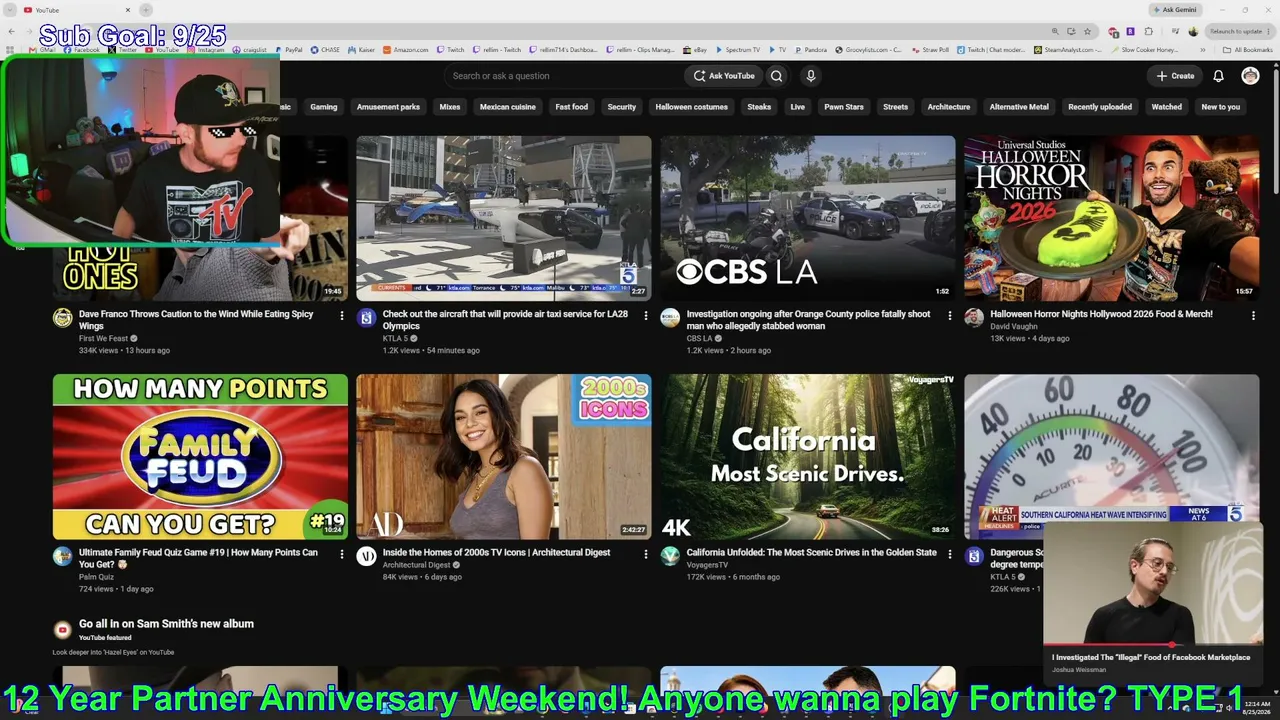Bookmark this page with the star icon
1280x720 pixels.
1088,31
